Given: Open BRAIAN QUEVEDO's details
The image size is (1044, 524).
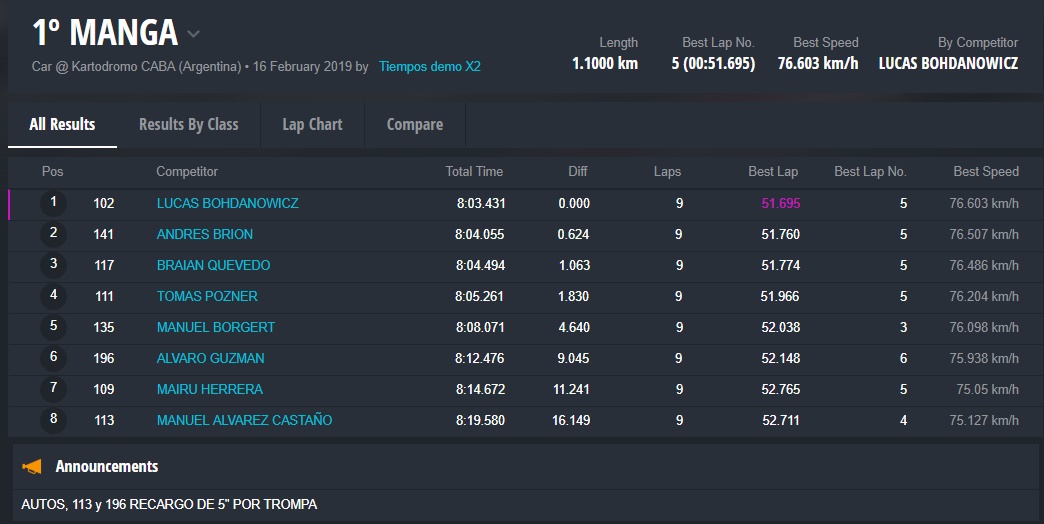Looking at the screenshot, I should [x=213, y=265].
